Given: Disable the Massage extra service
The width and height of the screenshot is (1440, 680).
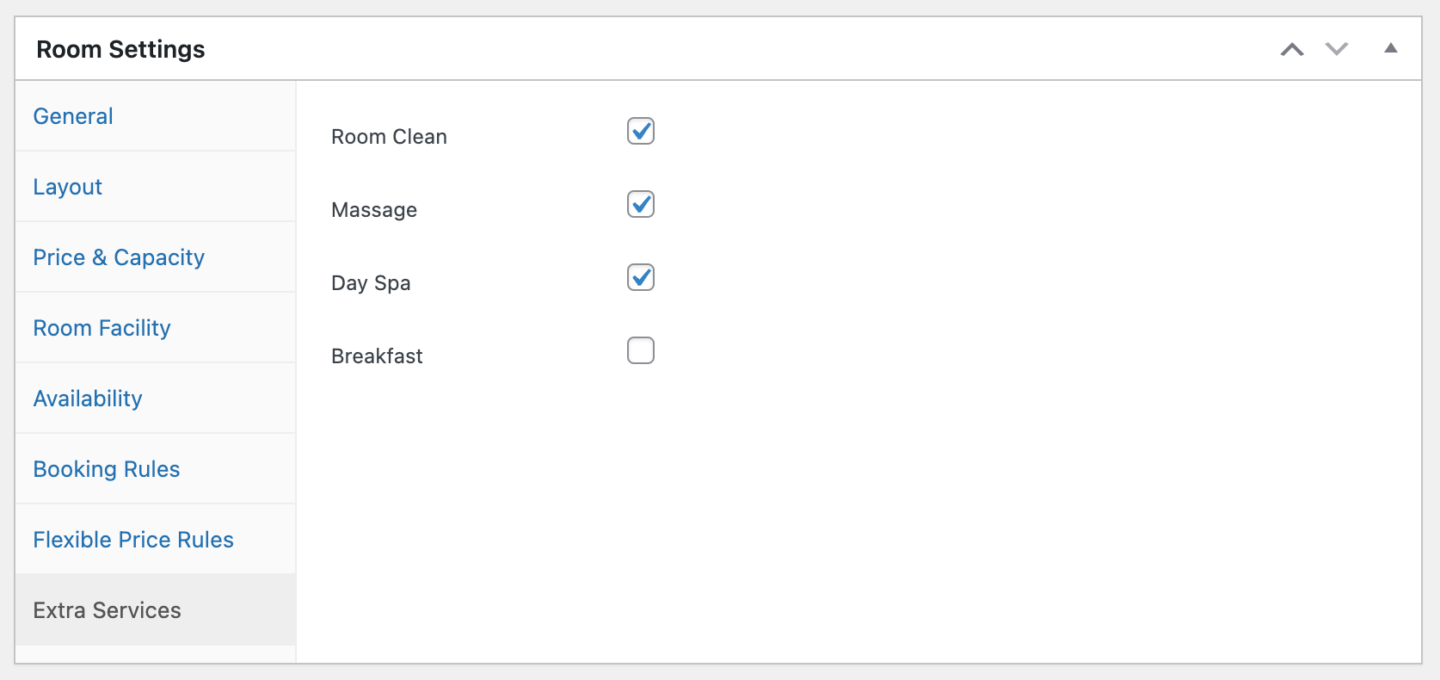Looking at the screenshot, I should (640, 204).
